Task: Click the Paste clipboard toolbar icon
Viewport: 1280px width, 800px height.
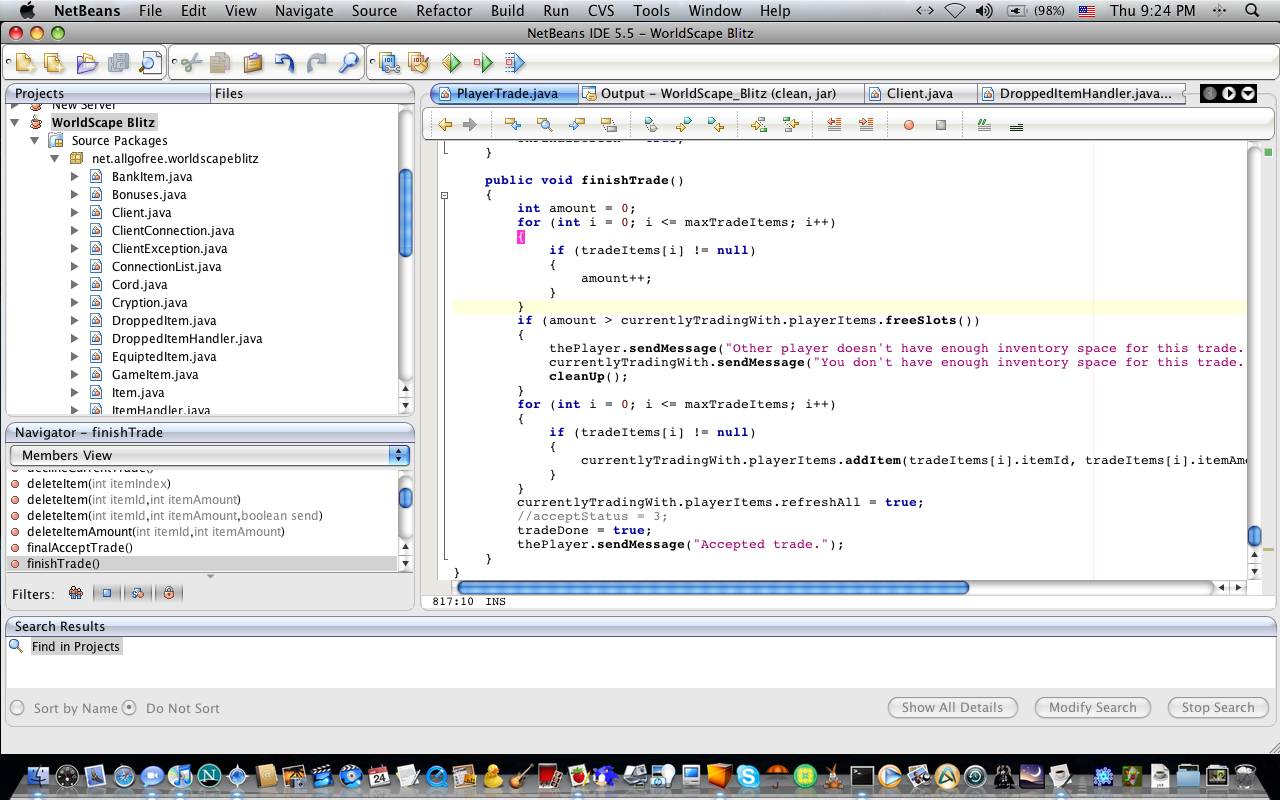Action: coord(253,63)
